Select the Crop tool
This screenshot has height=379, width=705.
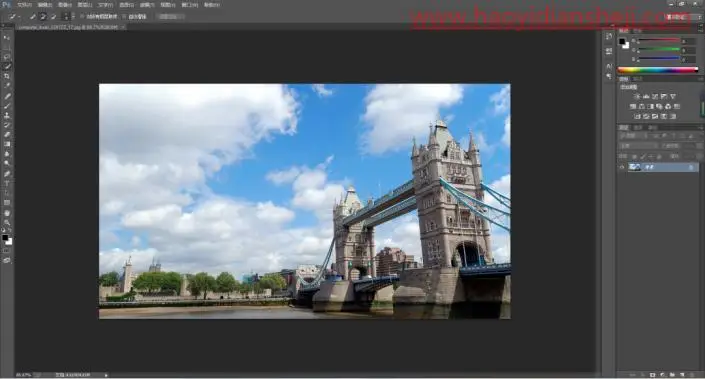(7, 76)
